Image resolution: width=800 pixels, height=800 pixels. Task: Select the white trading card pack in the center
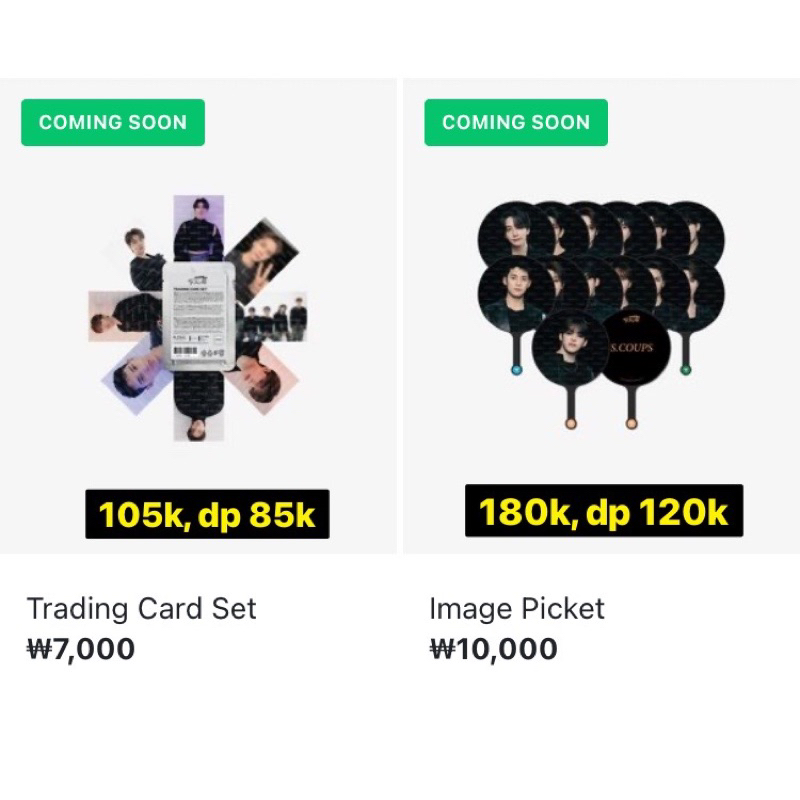coord(196,310)
